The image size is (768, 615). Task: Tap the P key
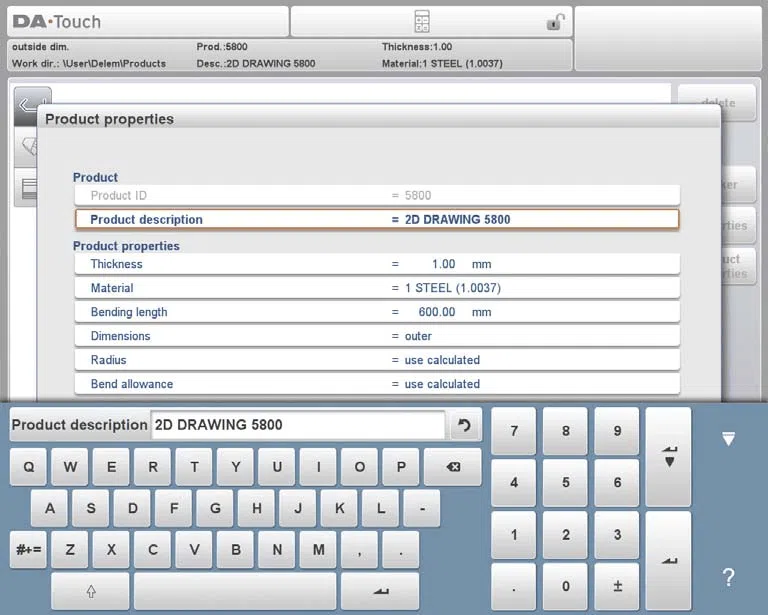[x=401, y=467]
